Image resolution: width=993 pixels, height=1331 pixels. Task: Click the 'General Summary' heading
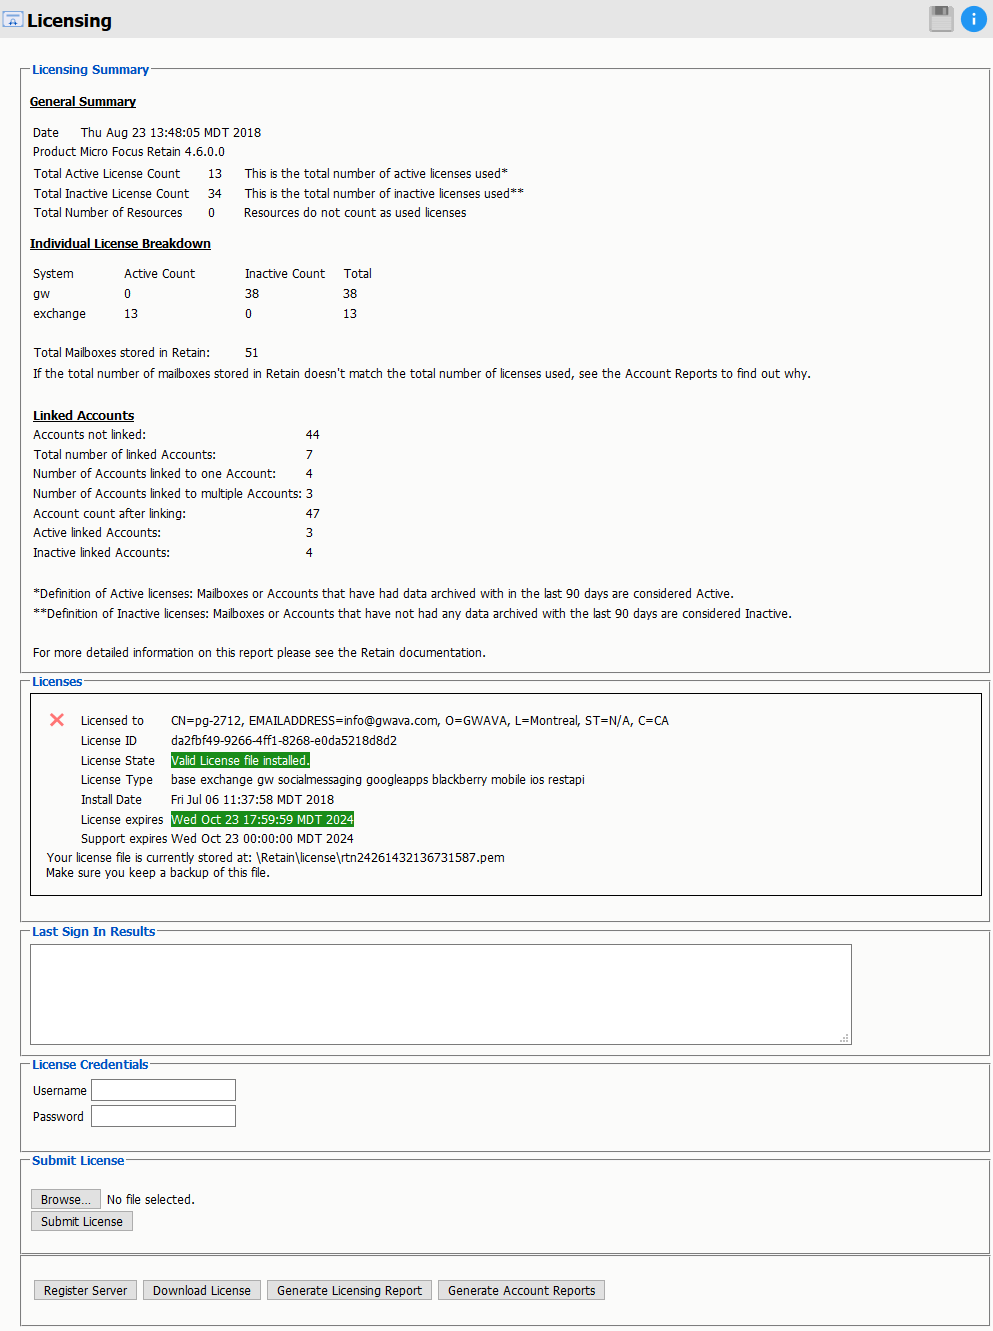tap(83, 102)
